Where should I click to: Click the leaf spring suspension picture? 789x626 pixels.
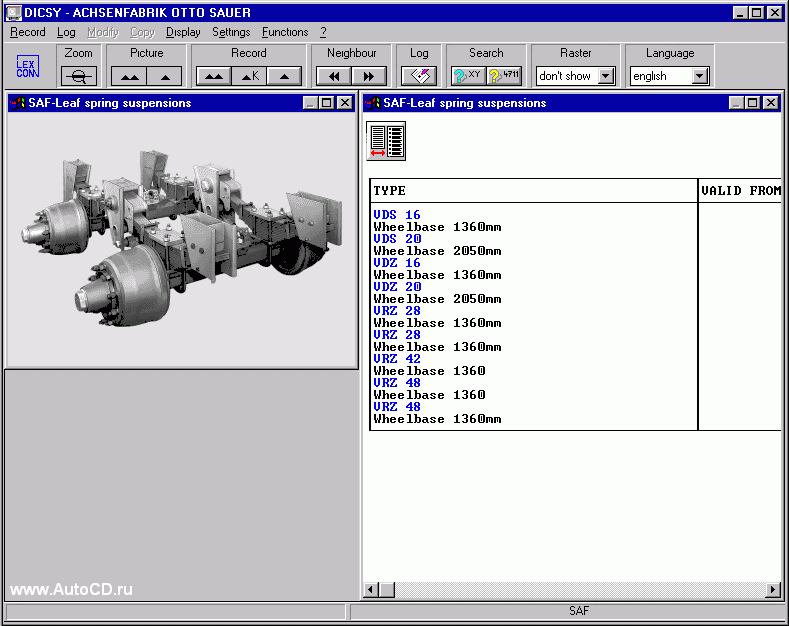(x=182, y=239)
